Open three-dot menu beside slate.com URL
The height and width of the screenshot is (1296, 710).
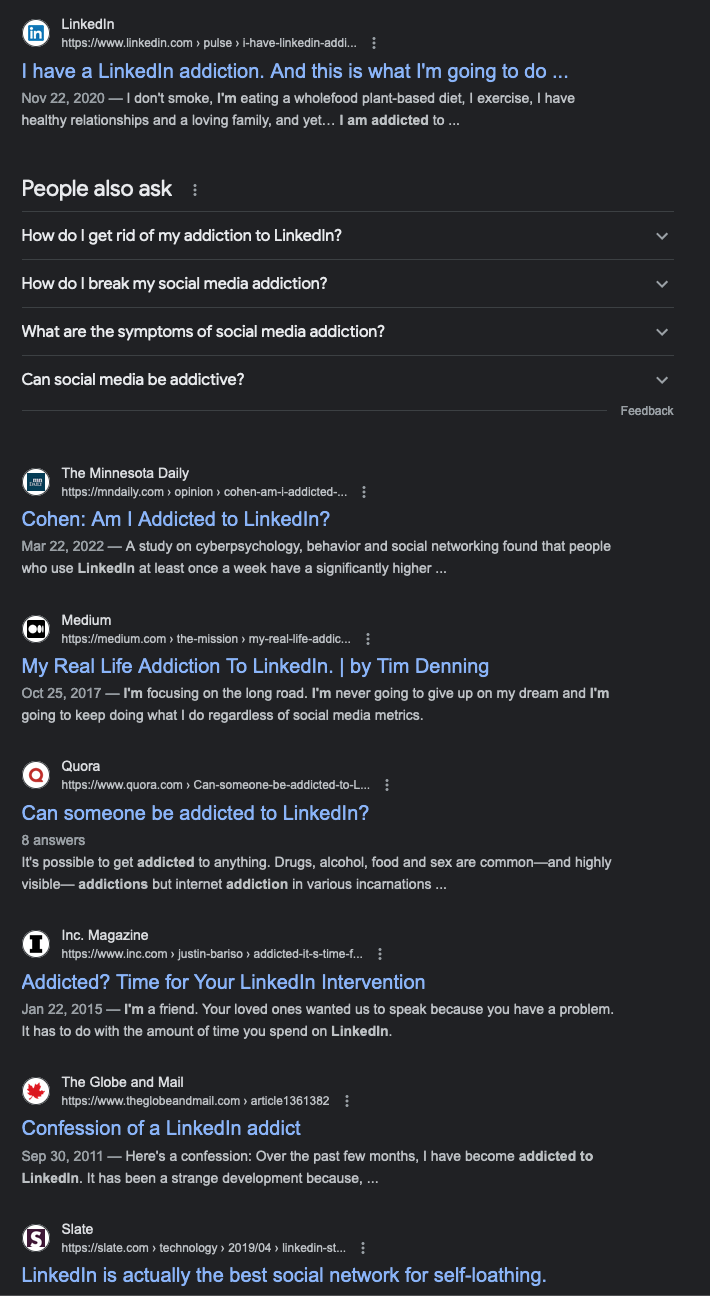pos(363,1248)
